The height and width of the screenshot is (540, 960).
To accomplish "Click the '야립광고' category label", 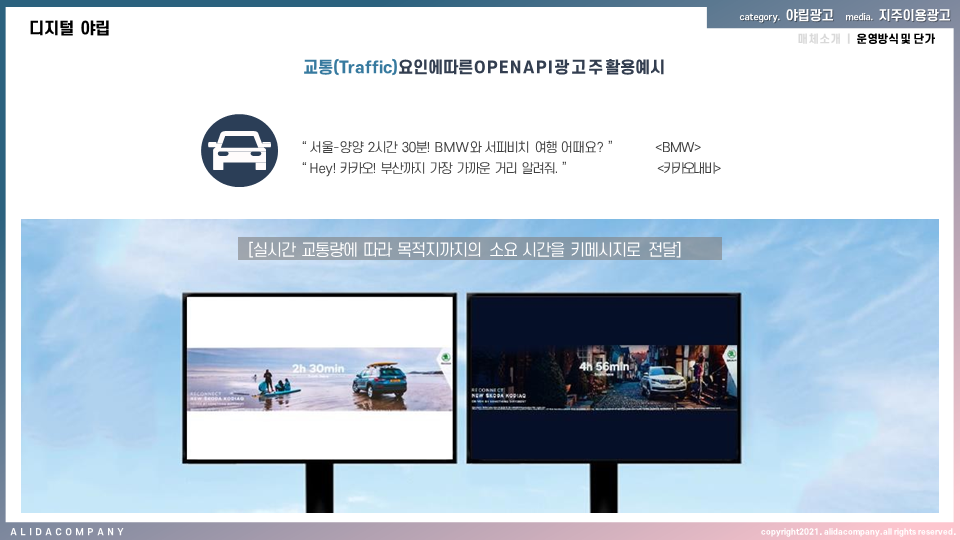I will 809,16.
